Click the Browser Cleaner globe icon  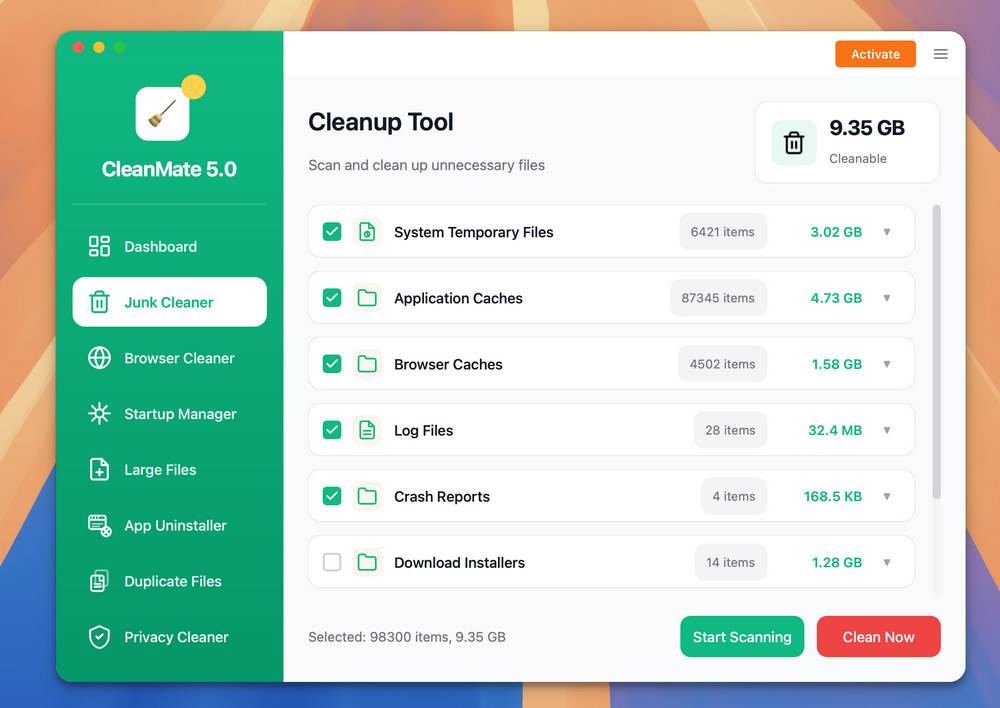pyautogui.click(x=99, y=358)
